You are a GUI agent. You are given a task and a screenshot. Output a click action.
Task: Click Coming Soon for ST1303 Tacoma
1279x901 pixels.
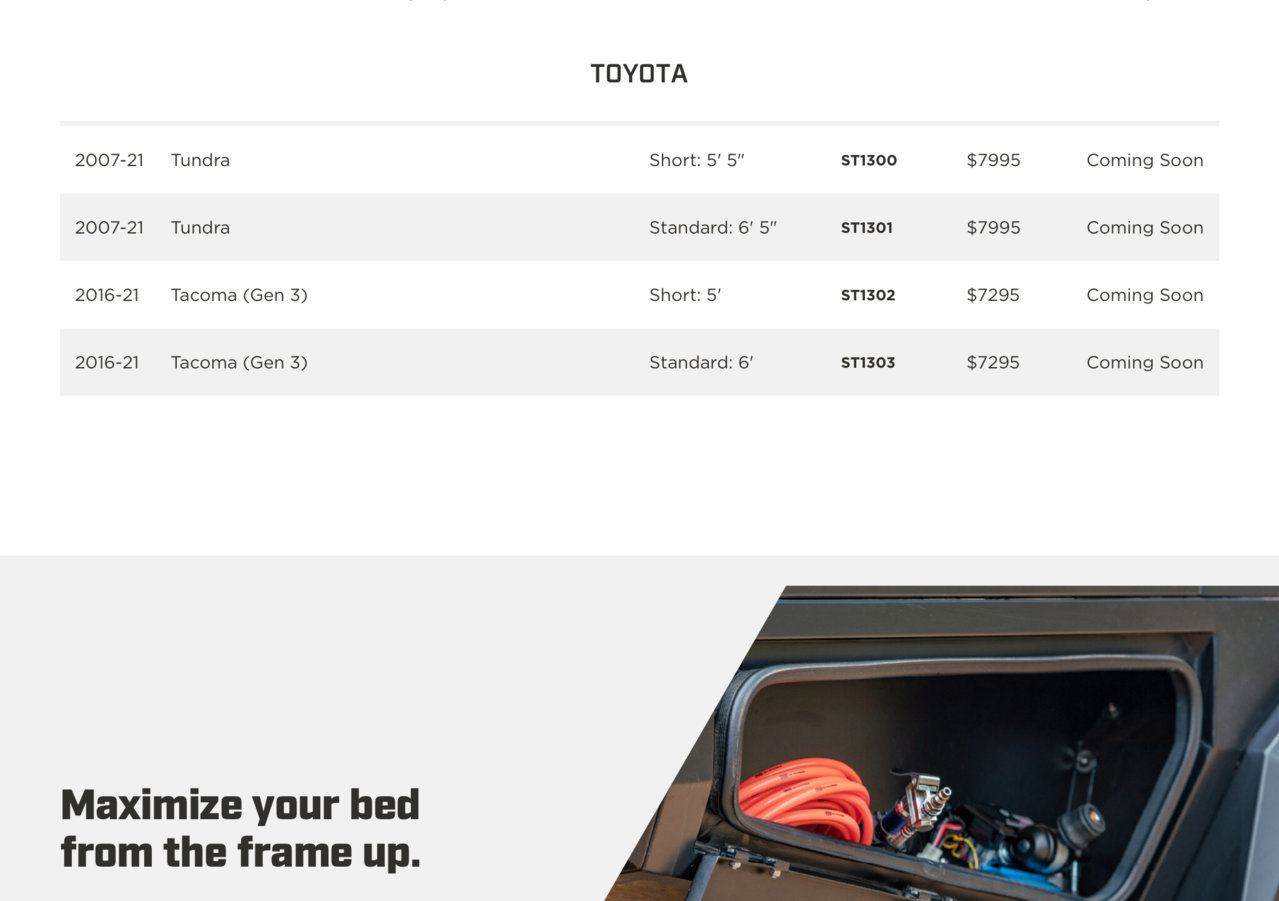tap(1145, 363)
